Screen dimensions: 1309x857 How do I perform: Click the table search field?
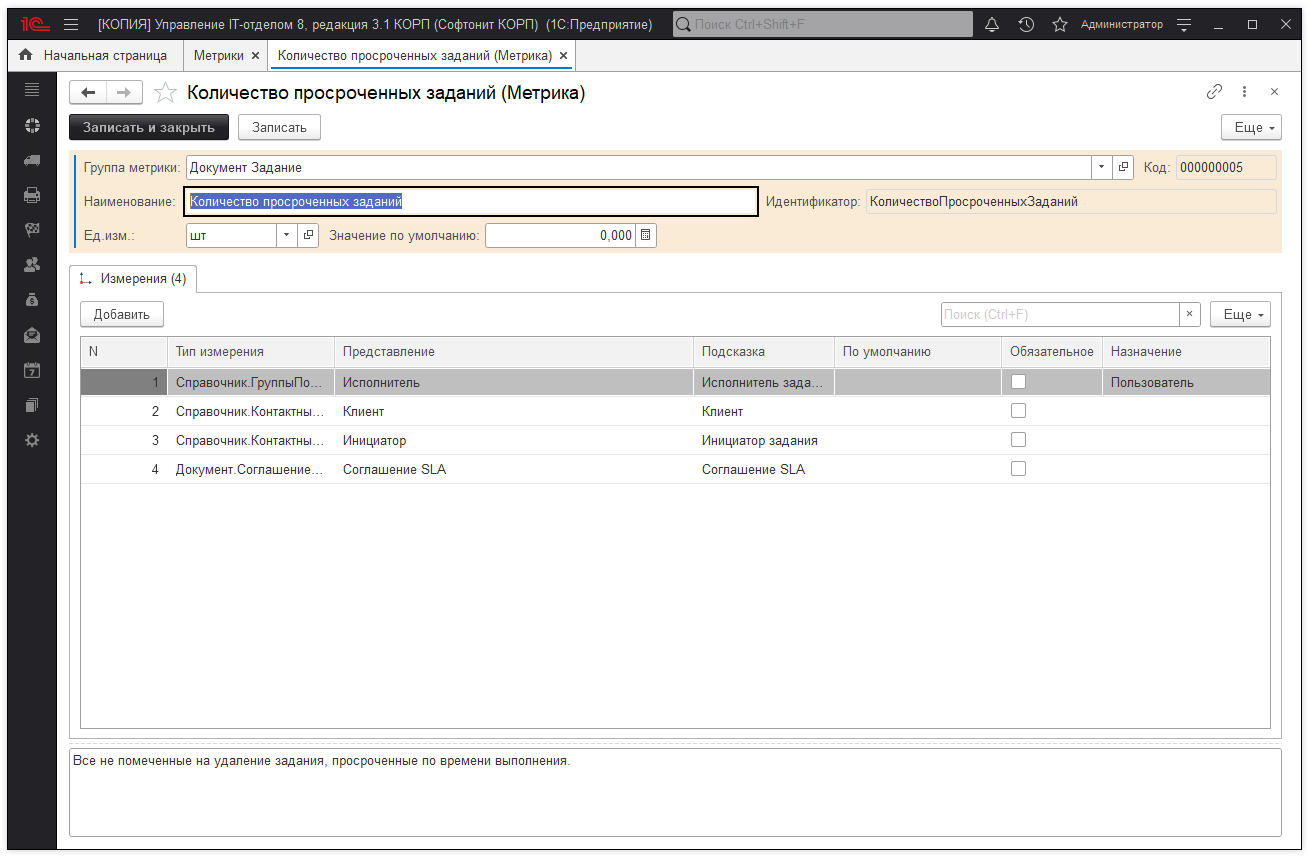[x=1059, y=314]
